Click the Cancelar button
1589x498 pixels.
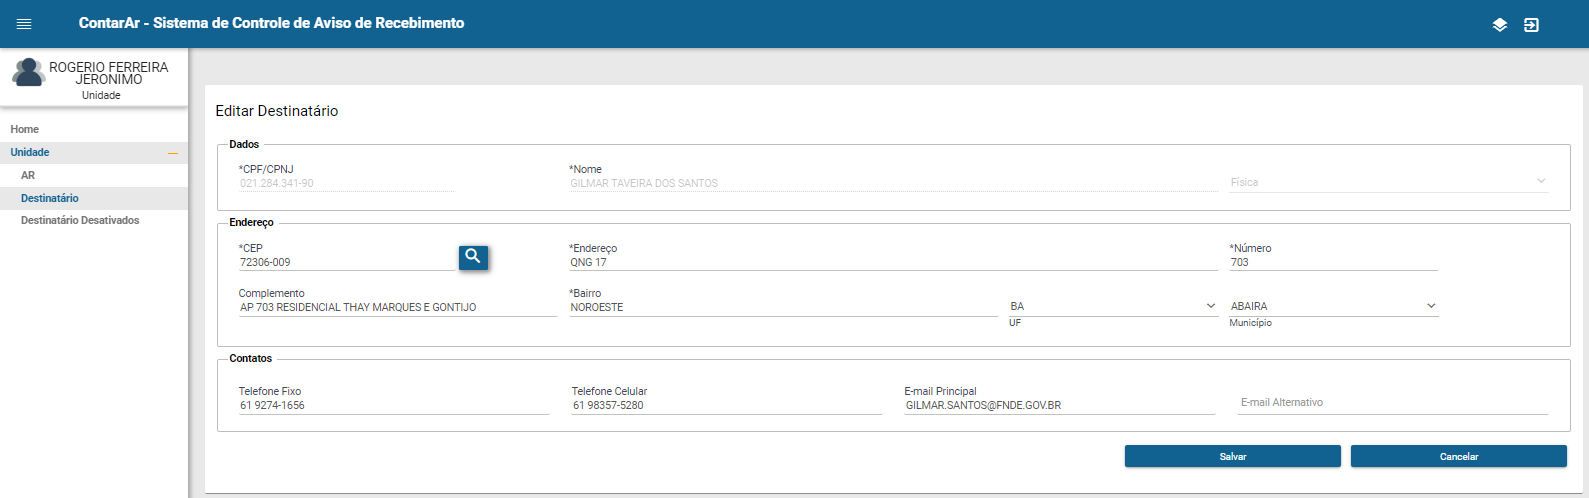click(x=1458, y=456)
